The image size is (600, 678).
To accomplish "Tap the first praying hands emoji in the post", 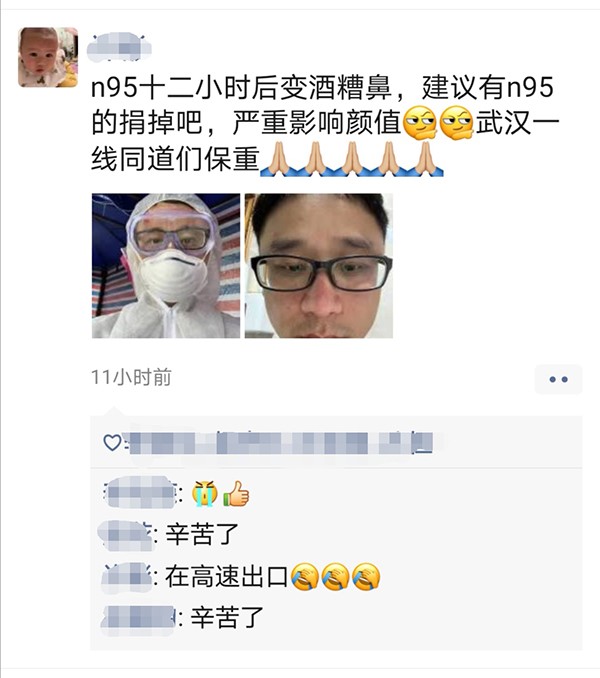I will click(x=278, y=159).
